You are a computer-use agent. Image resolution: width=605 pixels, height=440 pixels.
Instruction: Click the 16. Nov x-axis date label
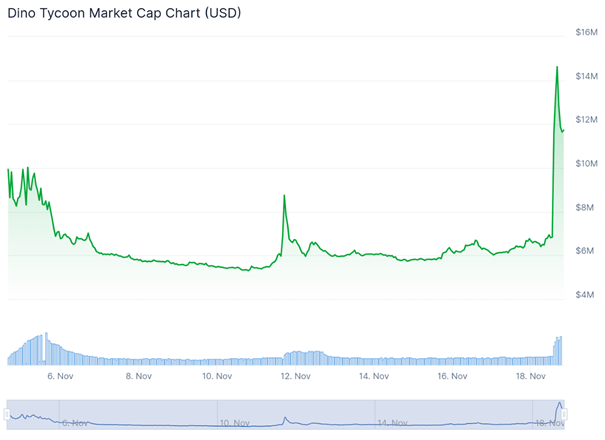[452, 377]
